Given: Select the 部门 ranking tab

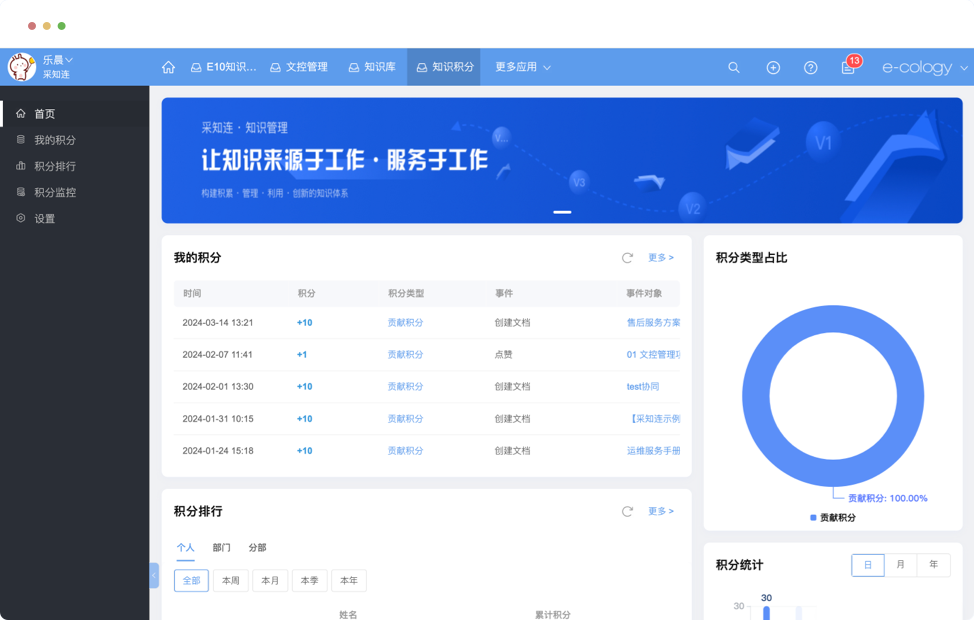Looking at the screenshot, I should [221, 547].
